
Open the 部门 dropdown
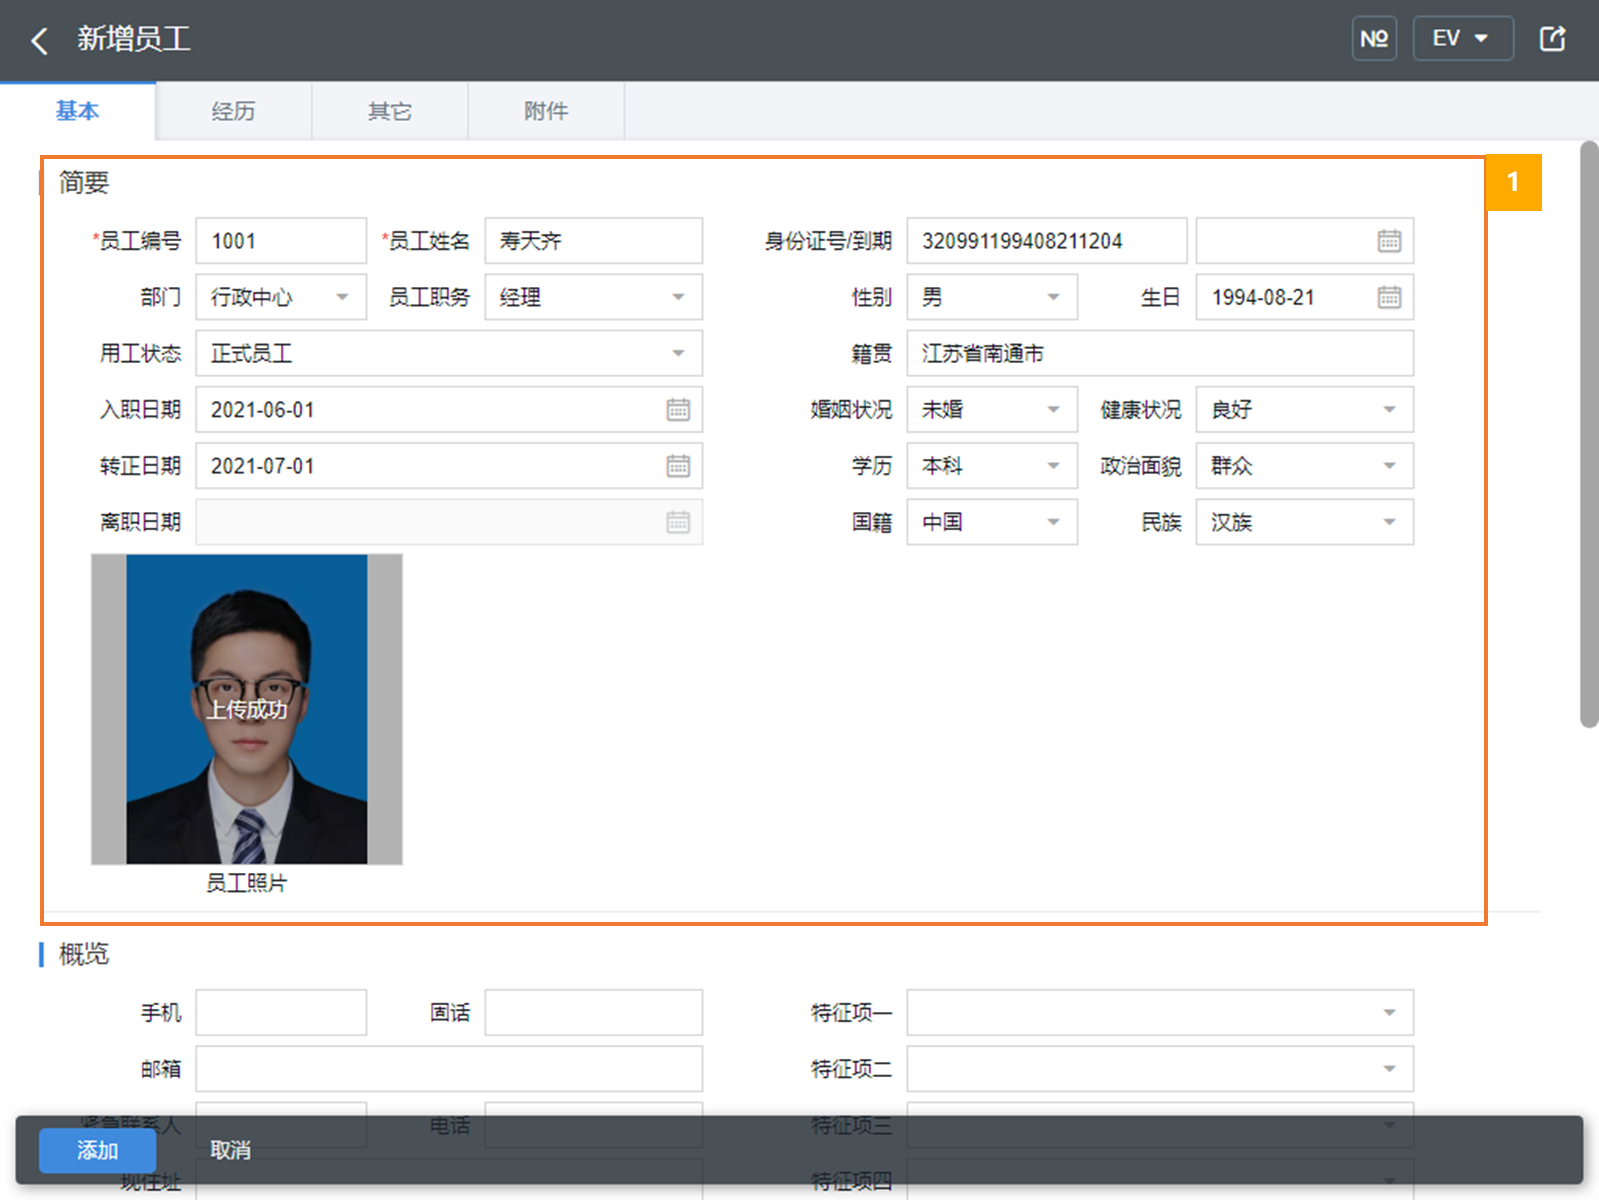coord(281,297)
